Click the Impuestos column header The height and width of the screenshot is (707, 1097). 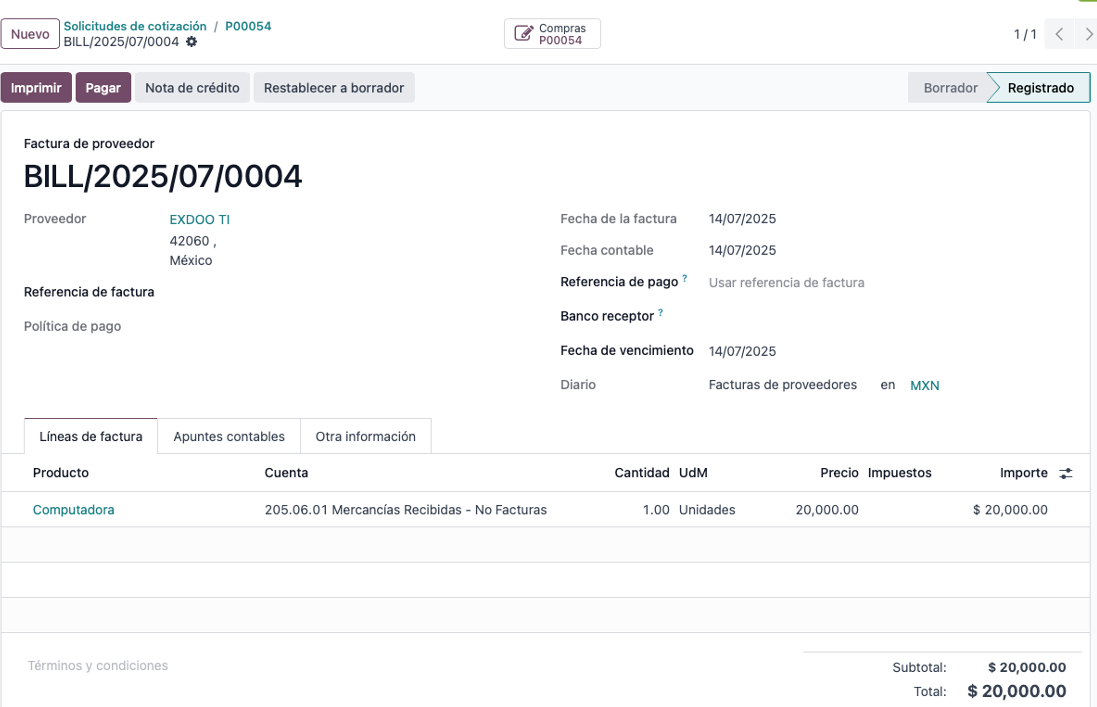(900, 473)
